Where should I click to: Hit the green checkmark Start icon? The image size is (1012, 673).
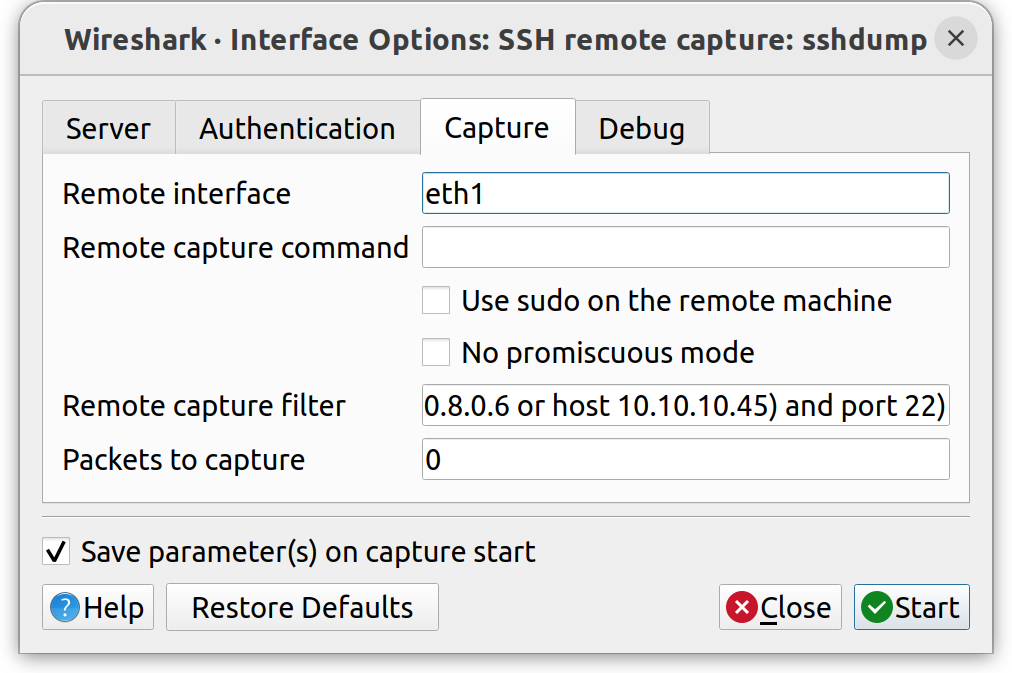[877, 608]
